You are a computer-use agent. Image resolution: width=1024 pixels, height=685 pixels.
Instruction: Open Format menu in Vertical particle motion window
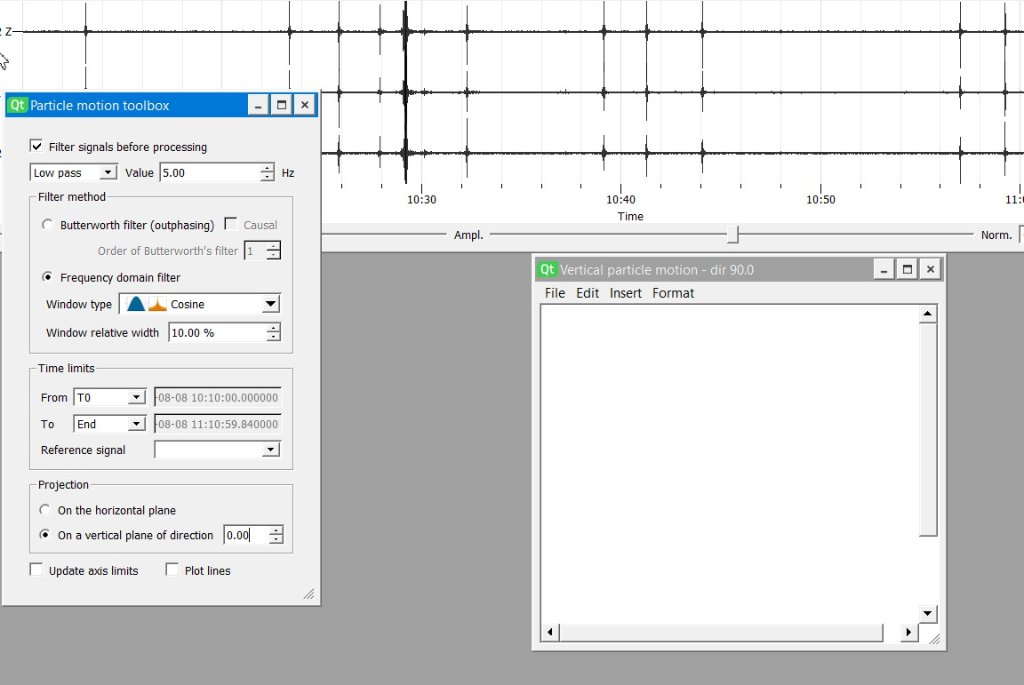(x=673, y=293)
